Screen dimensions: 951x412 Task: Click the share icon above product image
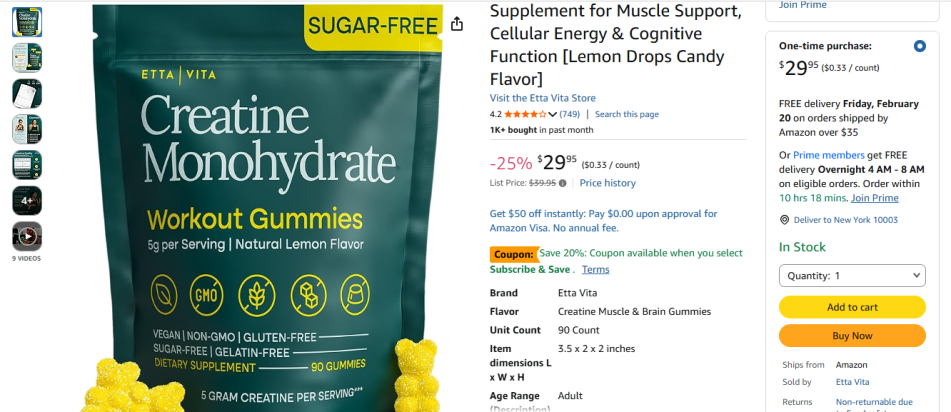pos(457,24)
